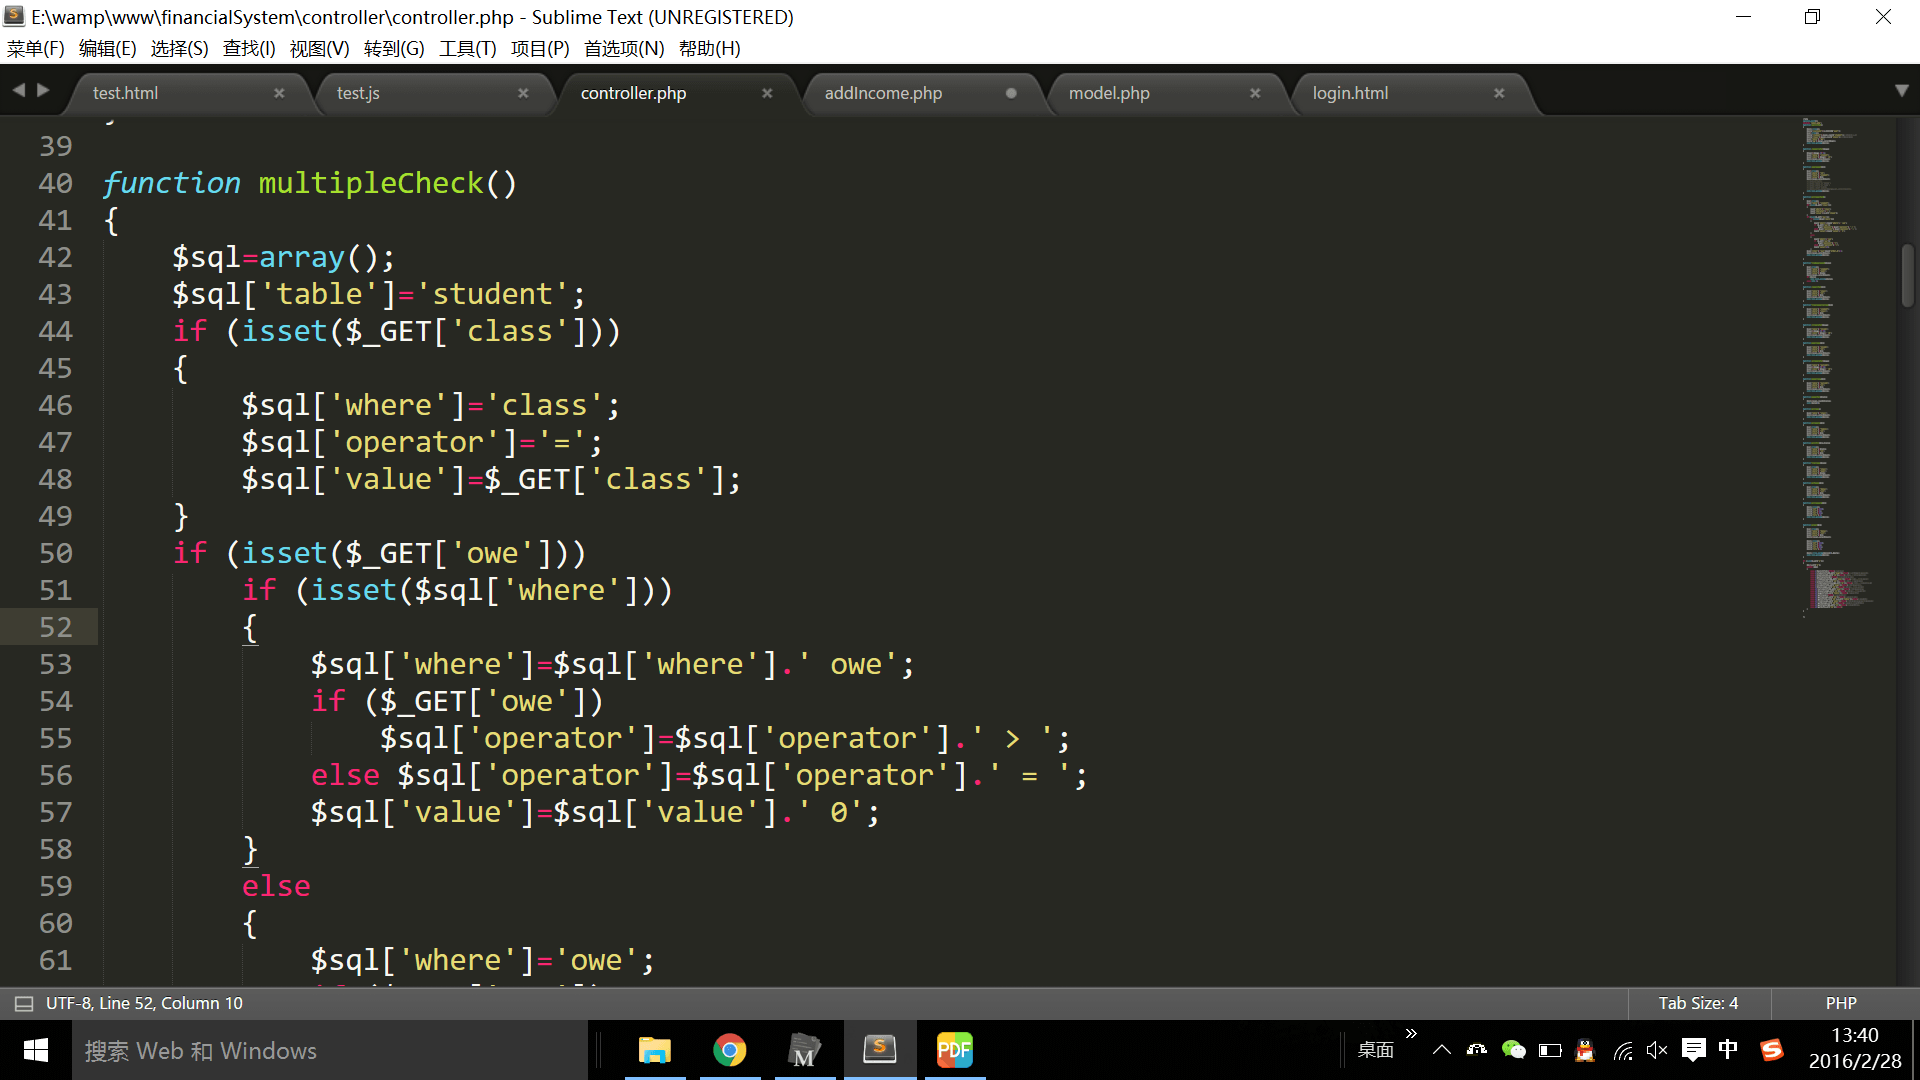This screenshot has width=1920, height=1080.
Task: Open the PHP syntax selector
Action: pos(1840,1003)
